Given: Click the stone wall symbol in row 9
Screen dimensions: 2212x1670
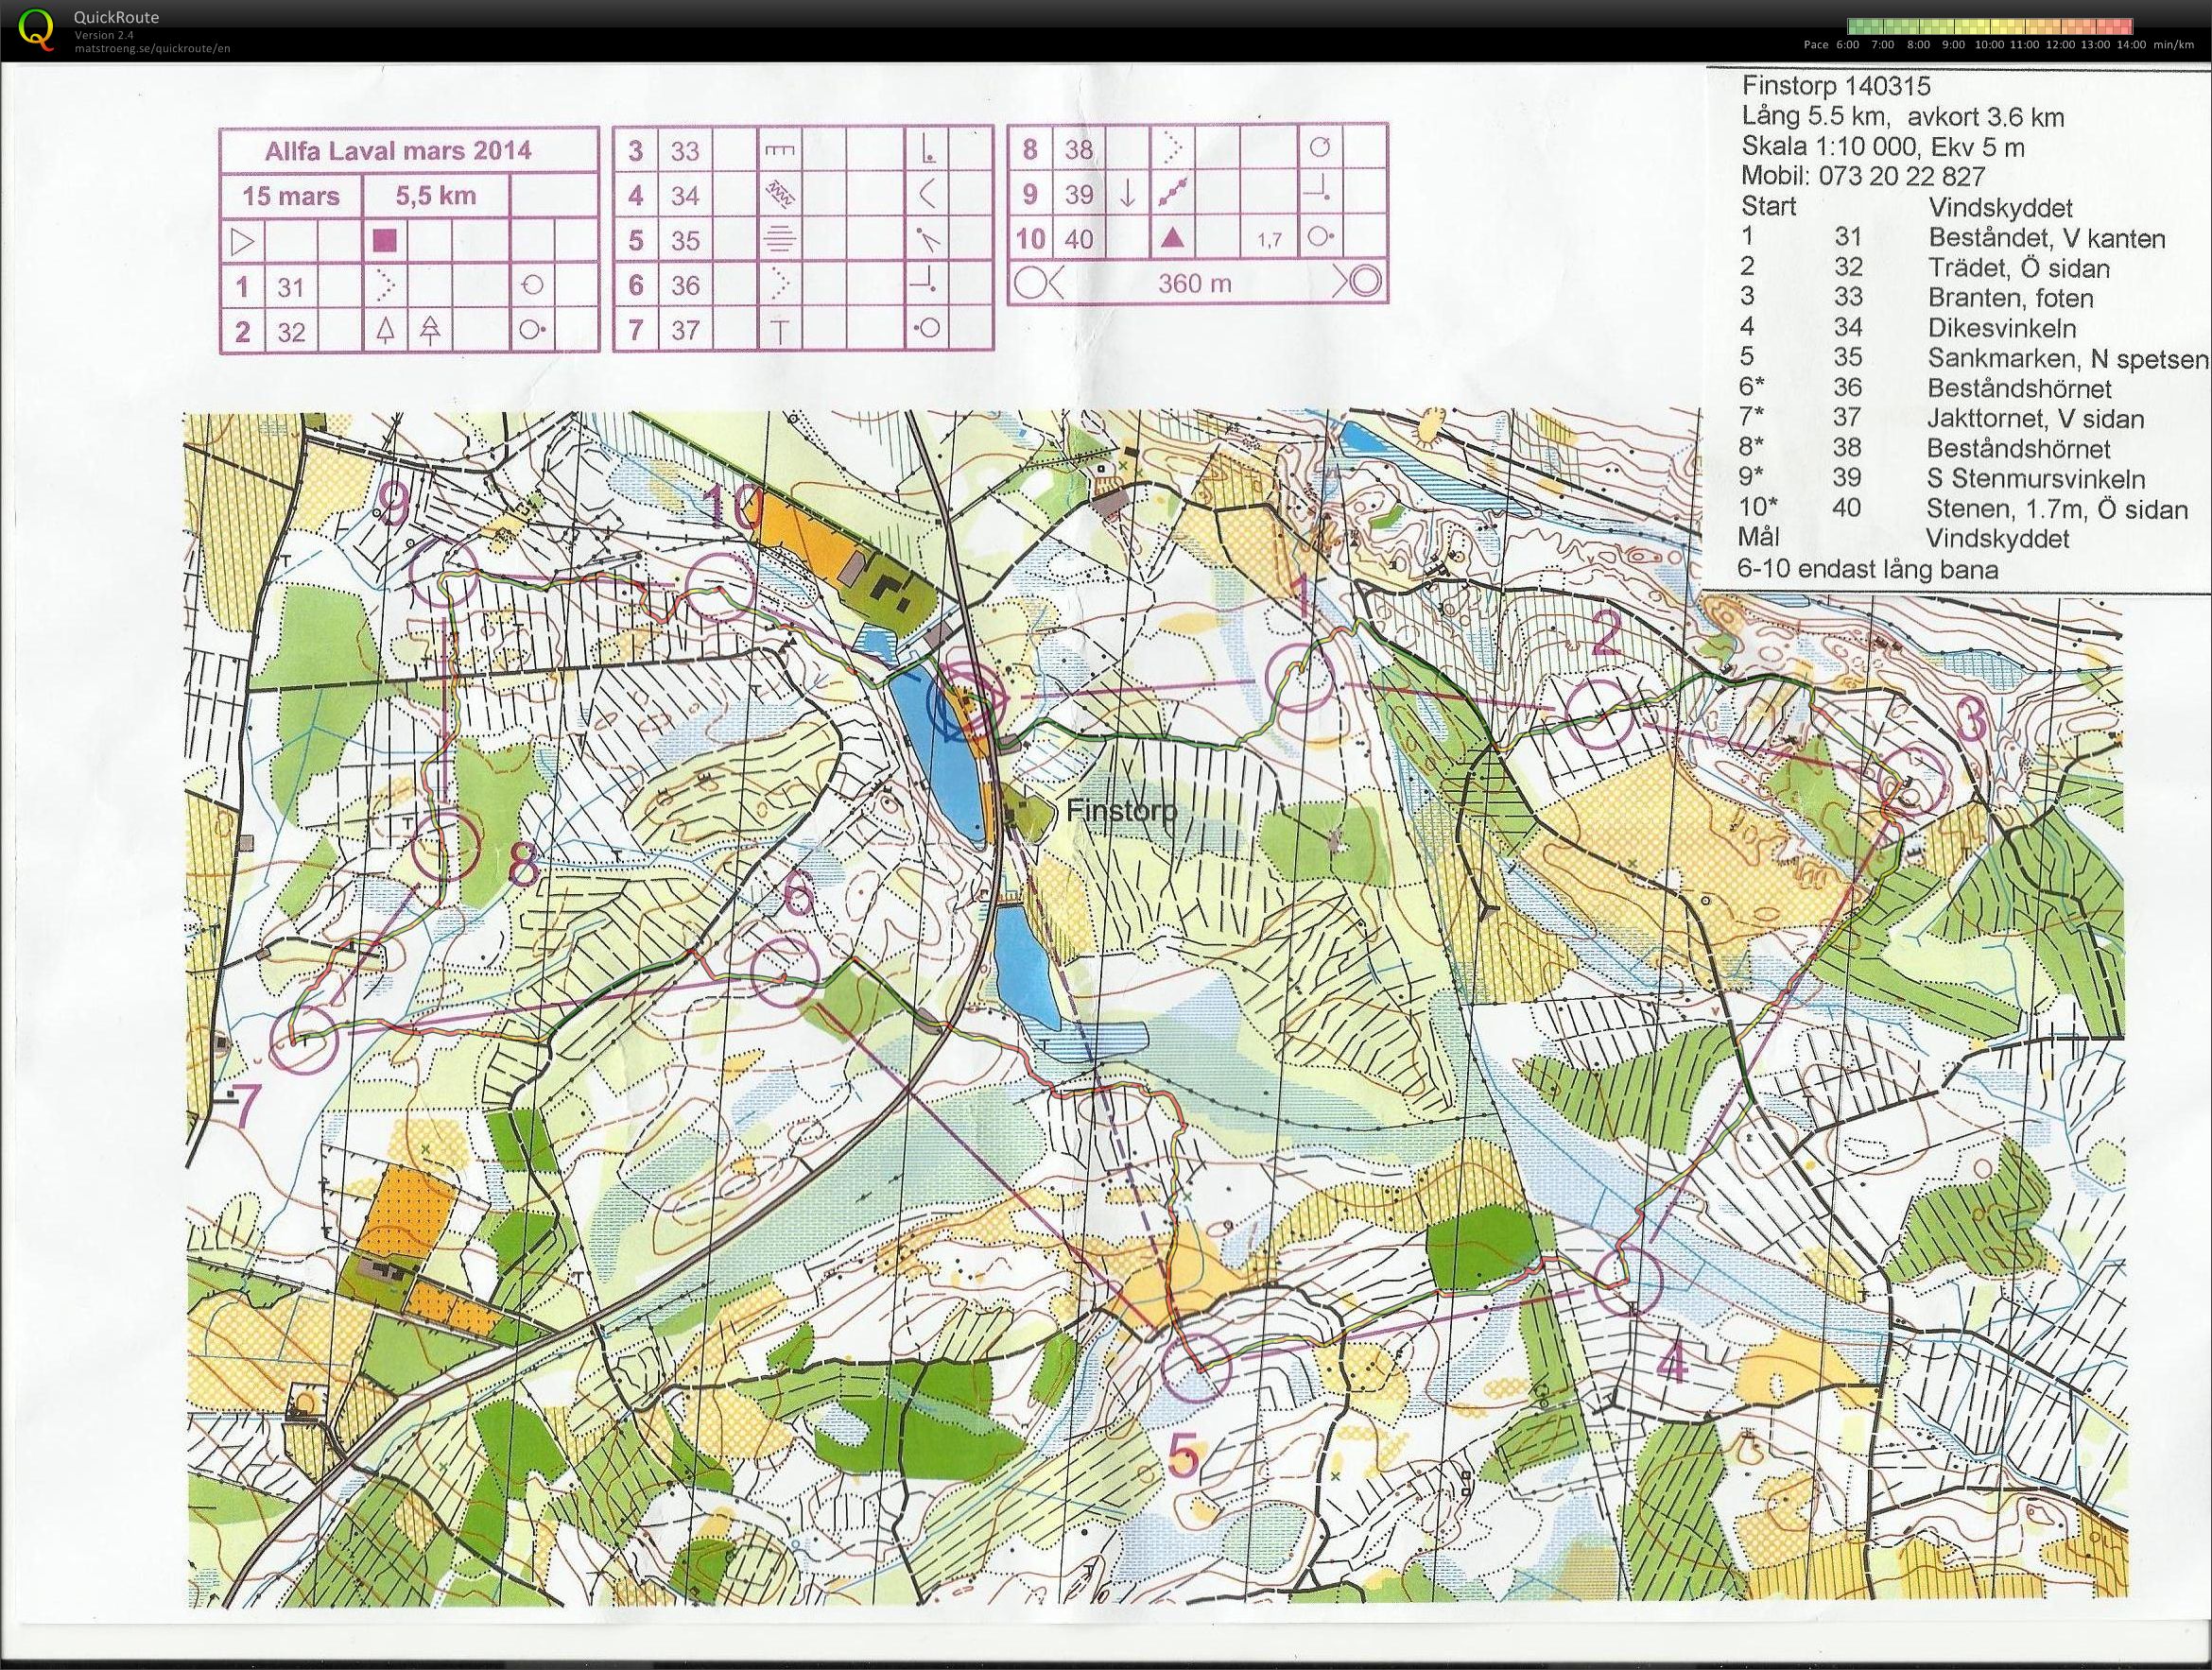Looking at the screenshot, I should tap(1173, 194).
